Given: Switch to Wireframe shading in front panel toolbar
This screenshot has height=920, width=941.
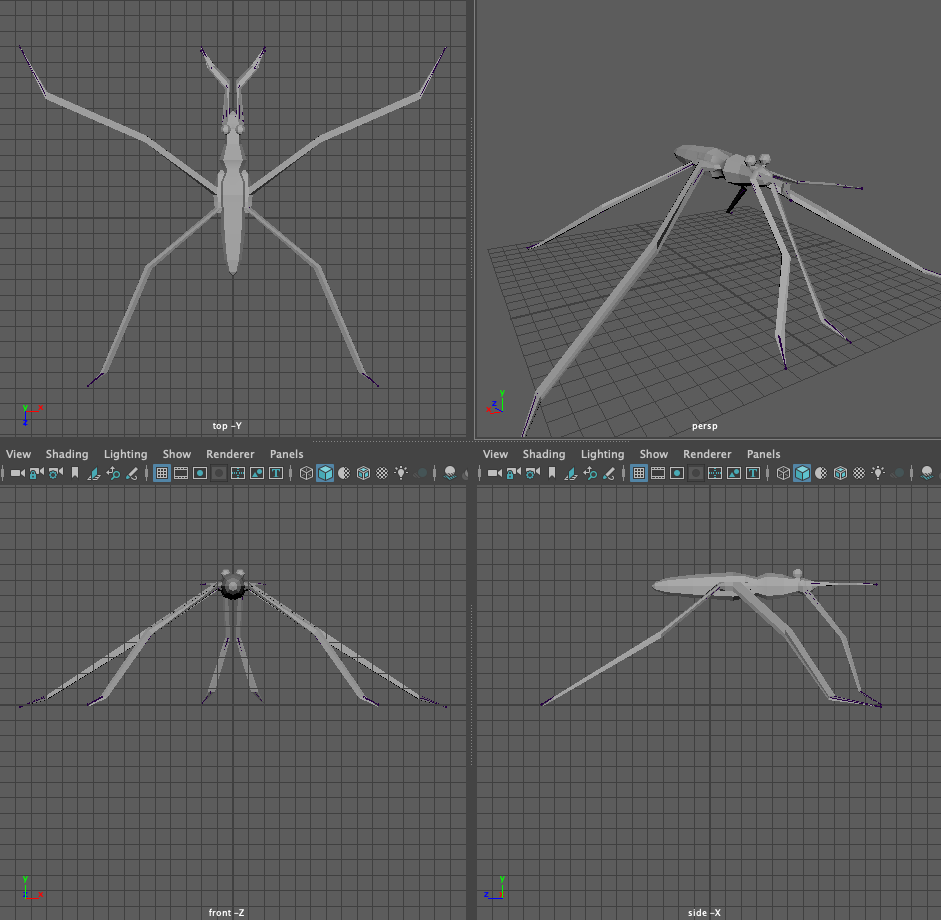Looking at the screenshot, I should click(306, 474).
